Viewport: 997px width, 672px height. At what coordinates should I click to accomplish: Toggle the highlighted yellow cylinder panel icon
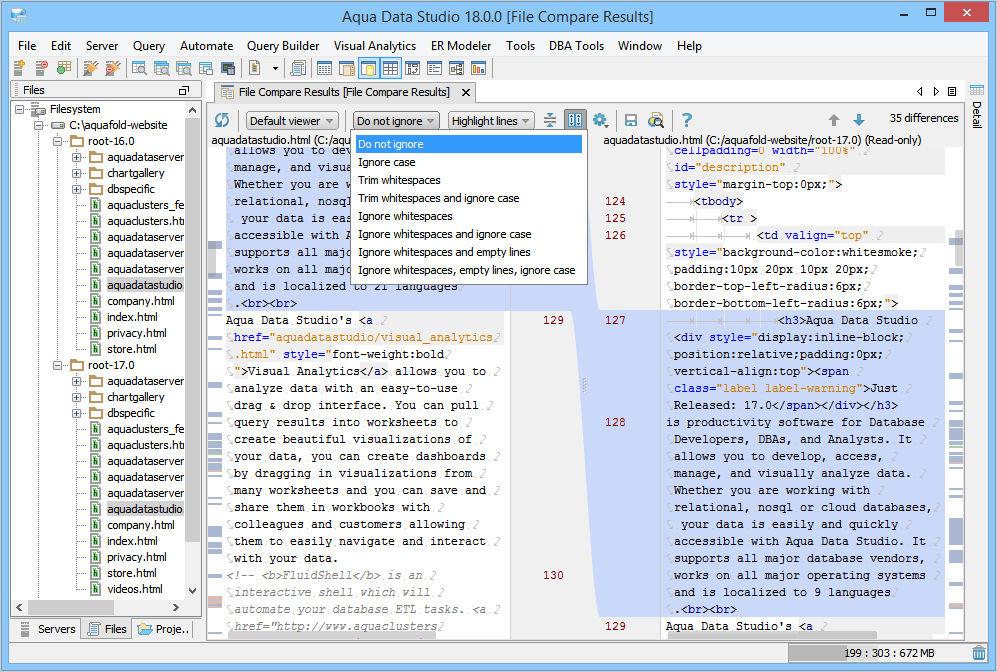[368, 68]
